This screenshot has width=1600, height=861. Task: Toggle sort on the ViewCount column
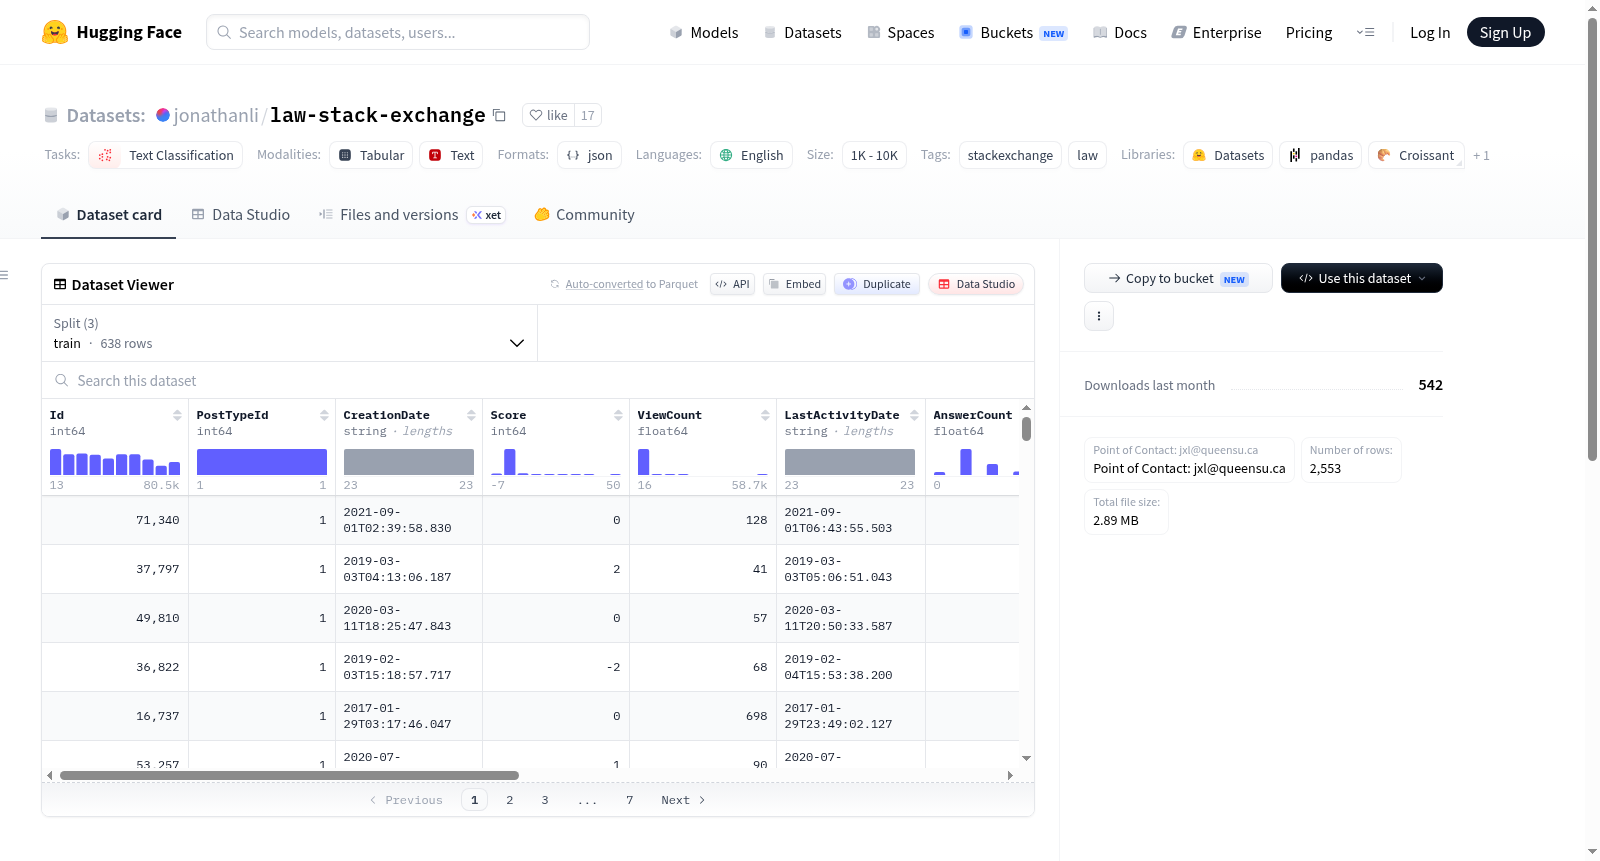coord(765,415)
